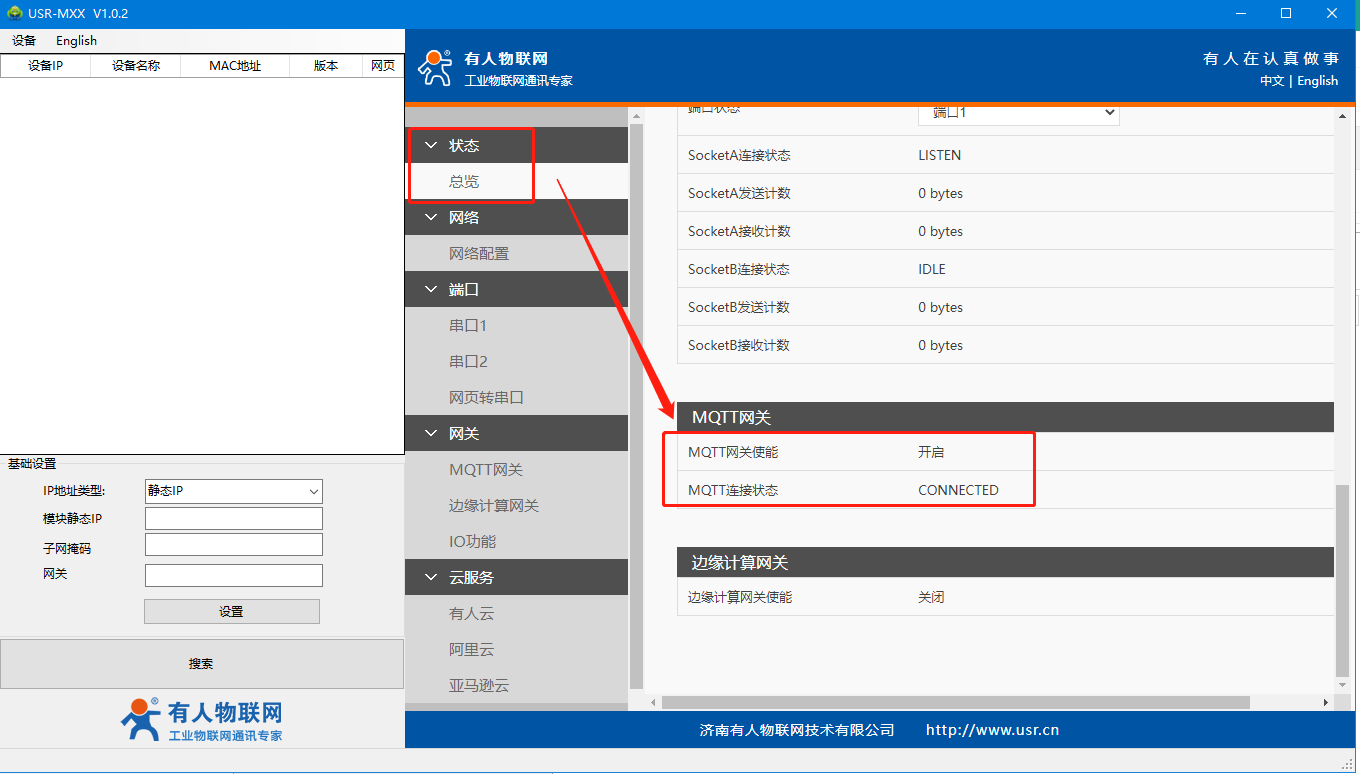
Task: Collapse the 状态 section chevron
Action: [x=431, y=146]
